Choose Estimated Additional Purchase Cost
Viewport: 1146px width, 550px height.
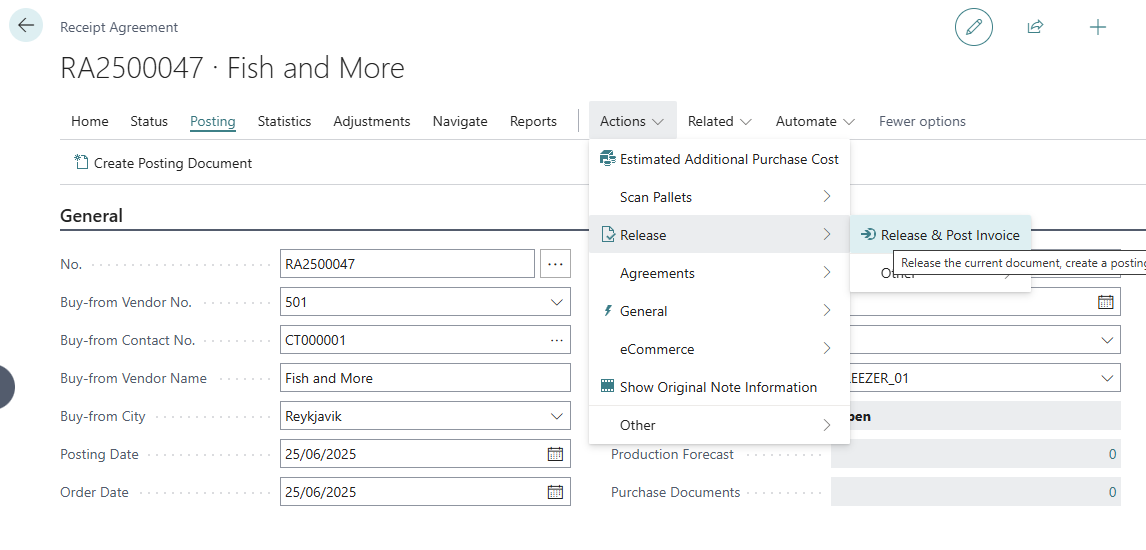click(x=728, y=159)
